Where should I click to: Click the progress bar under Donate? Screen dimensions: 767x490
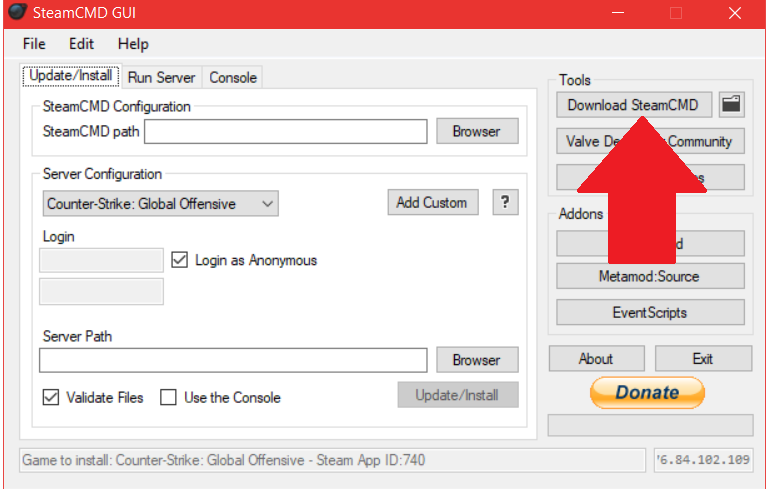[x=650, y=425]
